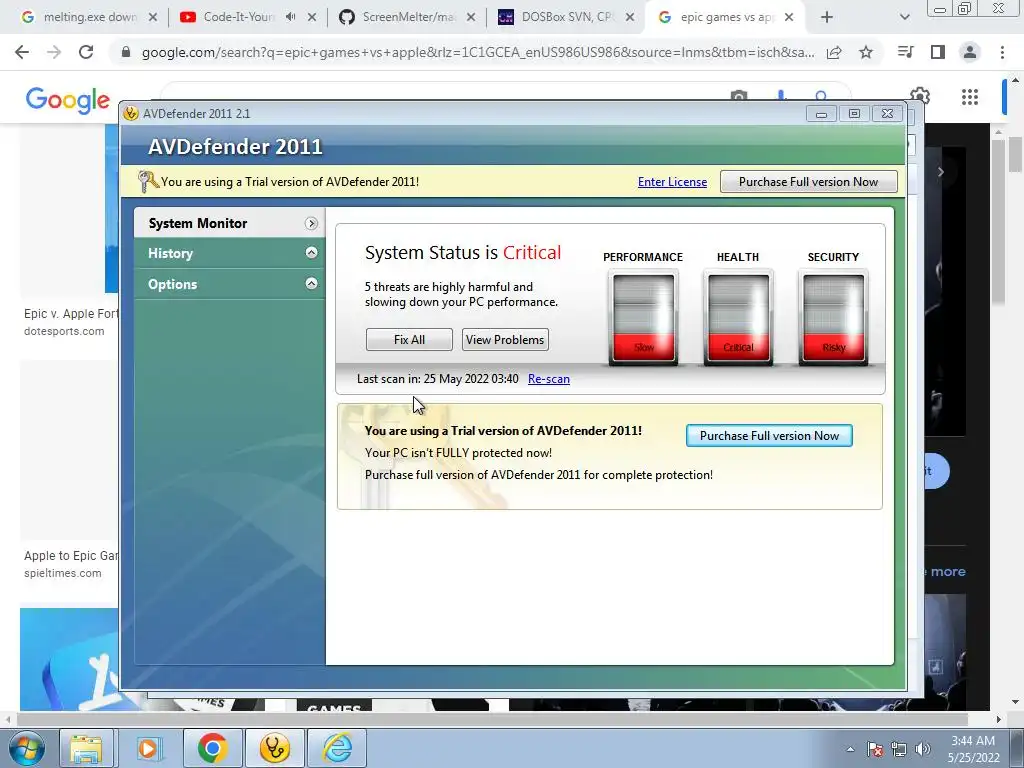Toggle Chrome side panel icon
Image resolution: width=1024 pixels, height=768 pixels.
coord(938,52)
